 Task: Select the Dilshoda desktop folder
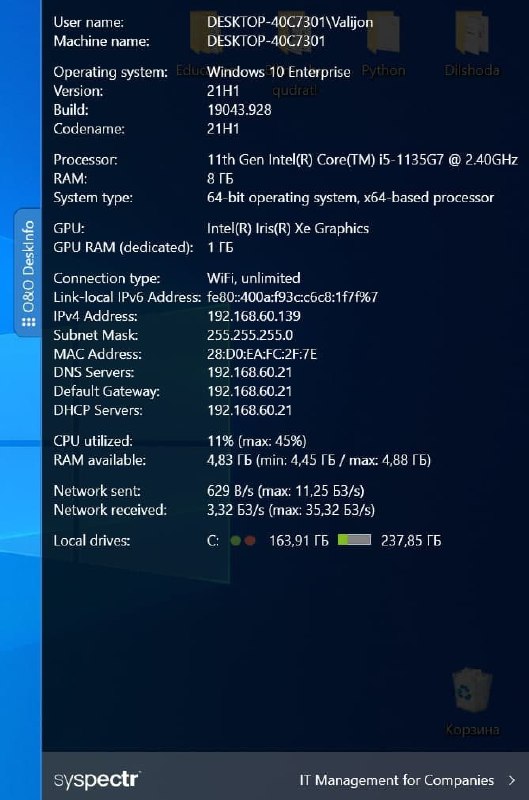[x=472, y=45]
